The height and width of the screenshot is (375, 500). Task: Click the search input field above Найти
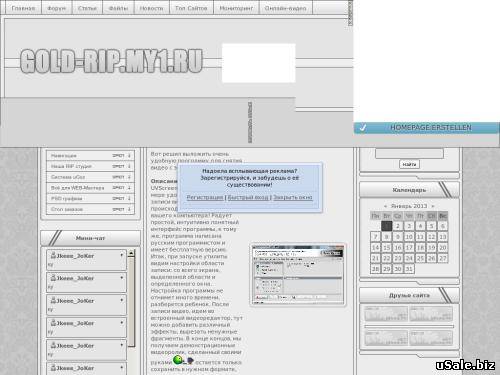(x=409, y=153)
